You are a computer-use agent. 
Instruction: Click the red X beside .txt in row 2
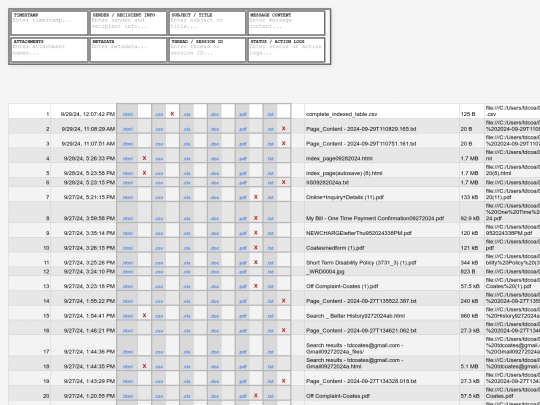pos(283,128)
